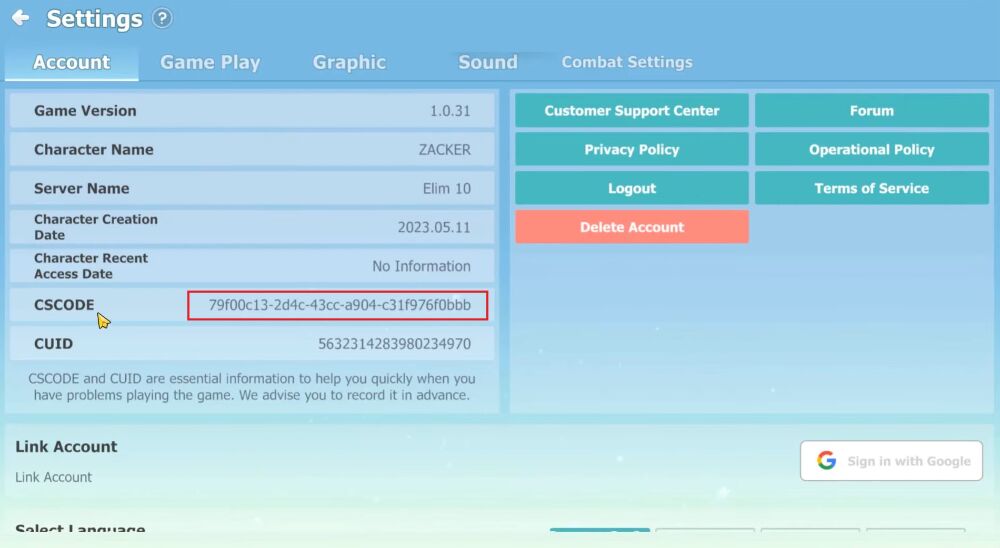1000x548 pixels.
Task: Select the Graphic tab
Action: coord(349,62)
